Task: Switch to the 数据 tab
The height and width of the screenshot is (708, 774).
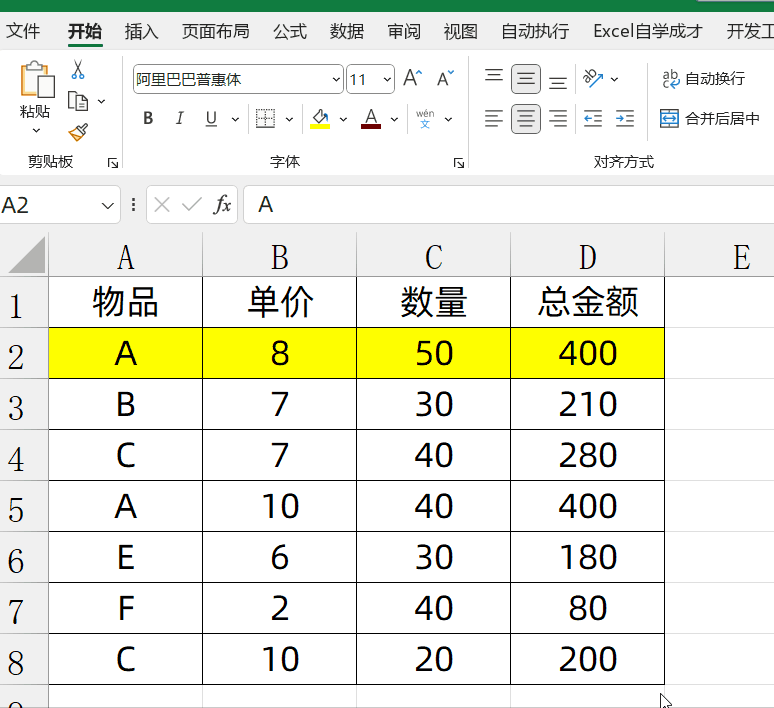Action: point(347,31)
